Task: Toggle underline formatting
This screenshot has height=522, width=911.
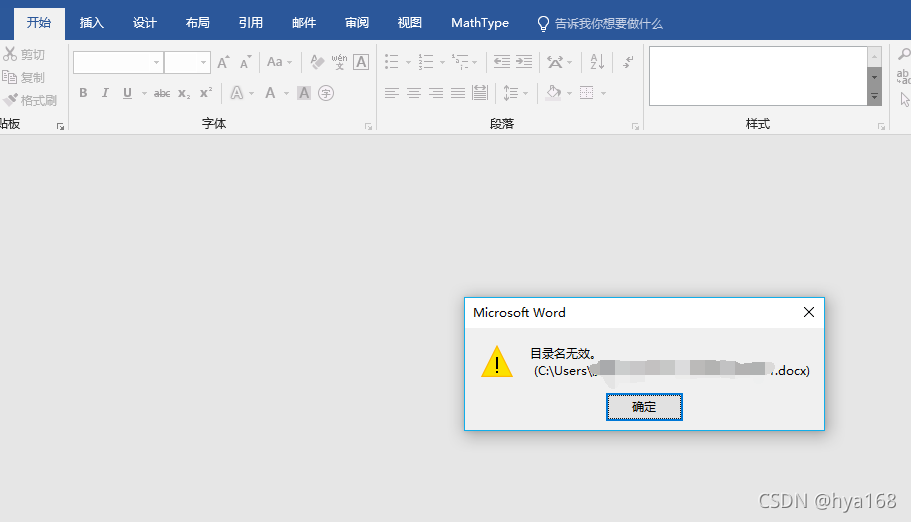Action: tap(127, 93)
